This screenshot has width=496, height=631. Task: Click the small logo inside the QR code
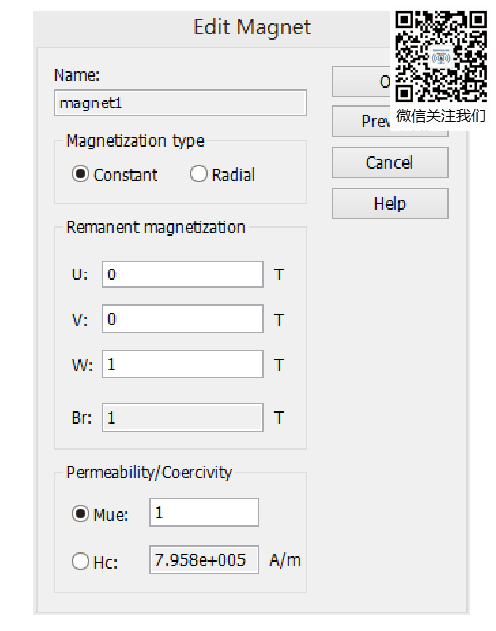pyautogui.click(x=441, y=57)
